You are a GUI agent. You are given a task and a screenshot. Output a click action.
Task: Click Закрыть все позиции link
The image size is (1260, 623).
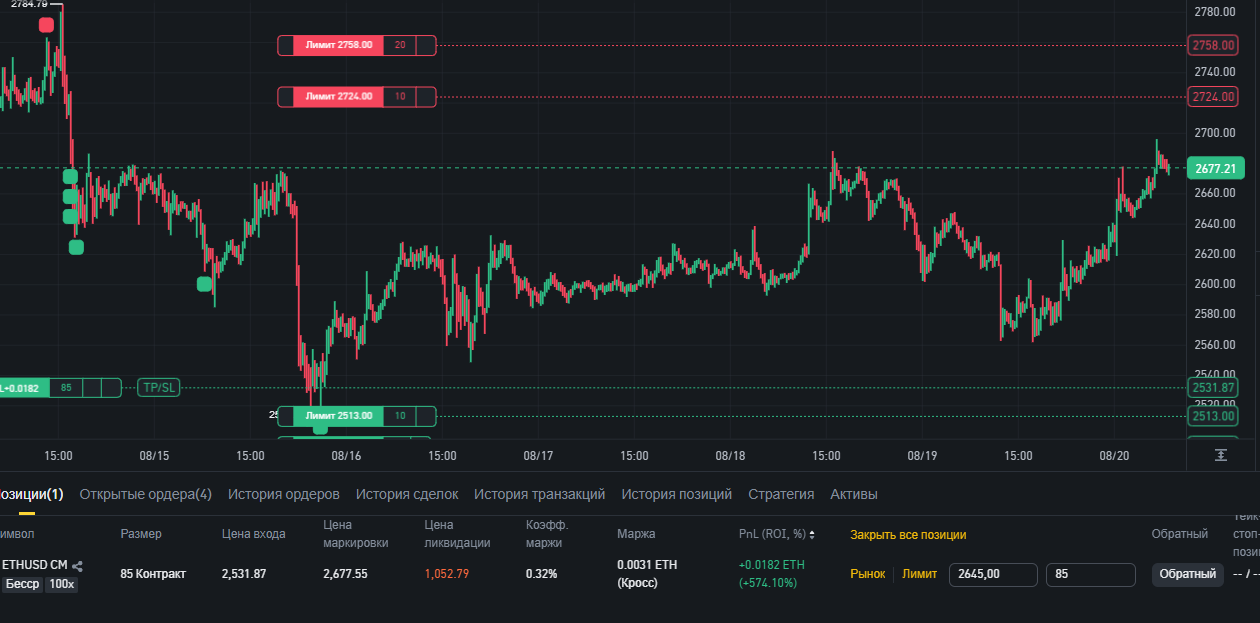(908, 534)
